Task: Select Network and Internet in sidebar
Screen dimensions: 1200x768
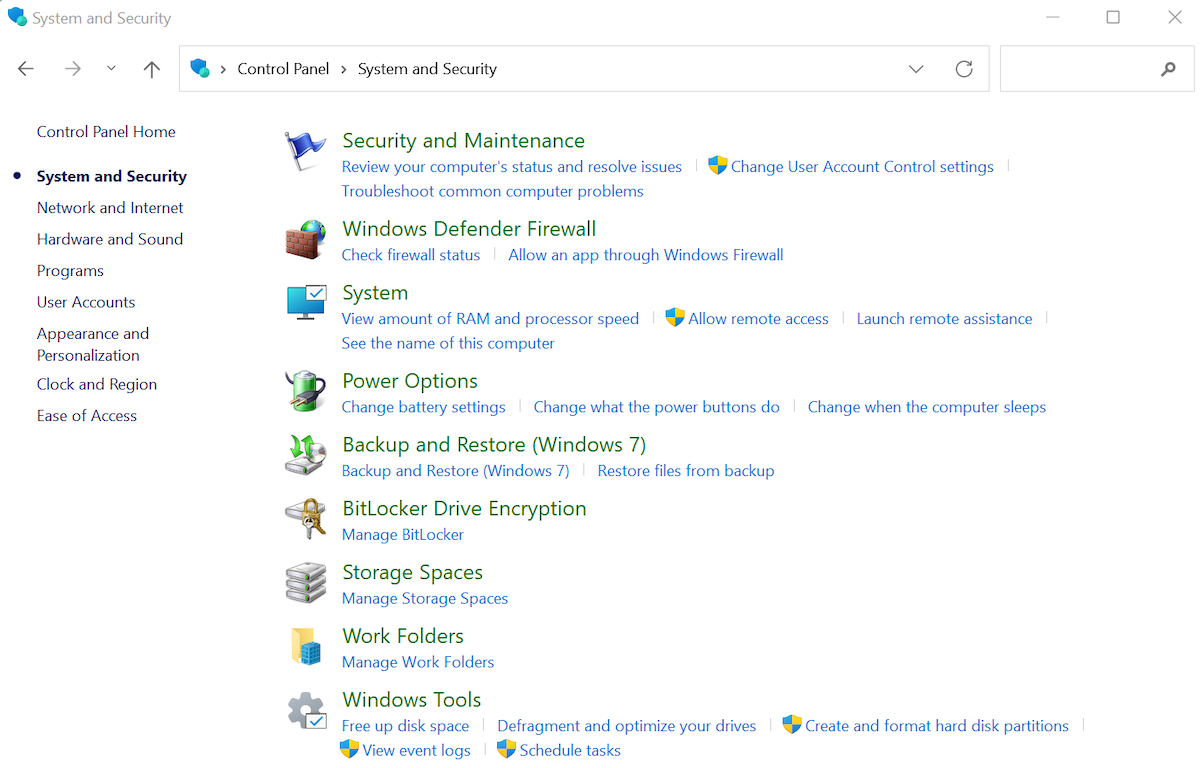Action: tap(109, 207)
